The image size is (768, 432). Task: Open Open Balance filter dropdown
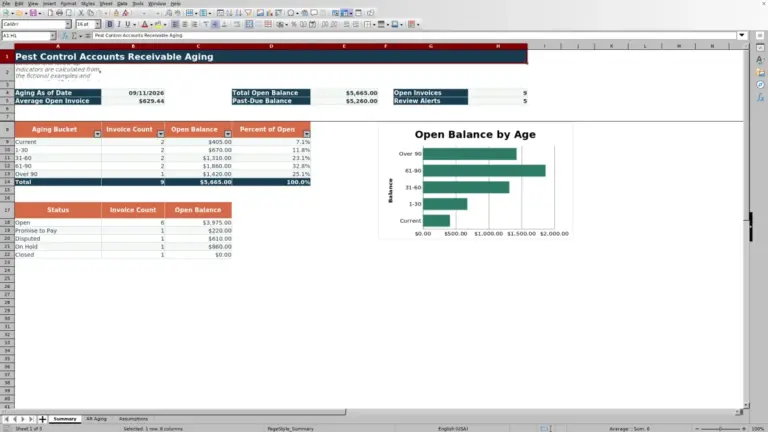pyautogui.click(x=228, y=134)
